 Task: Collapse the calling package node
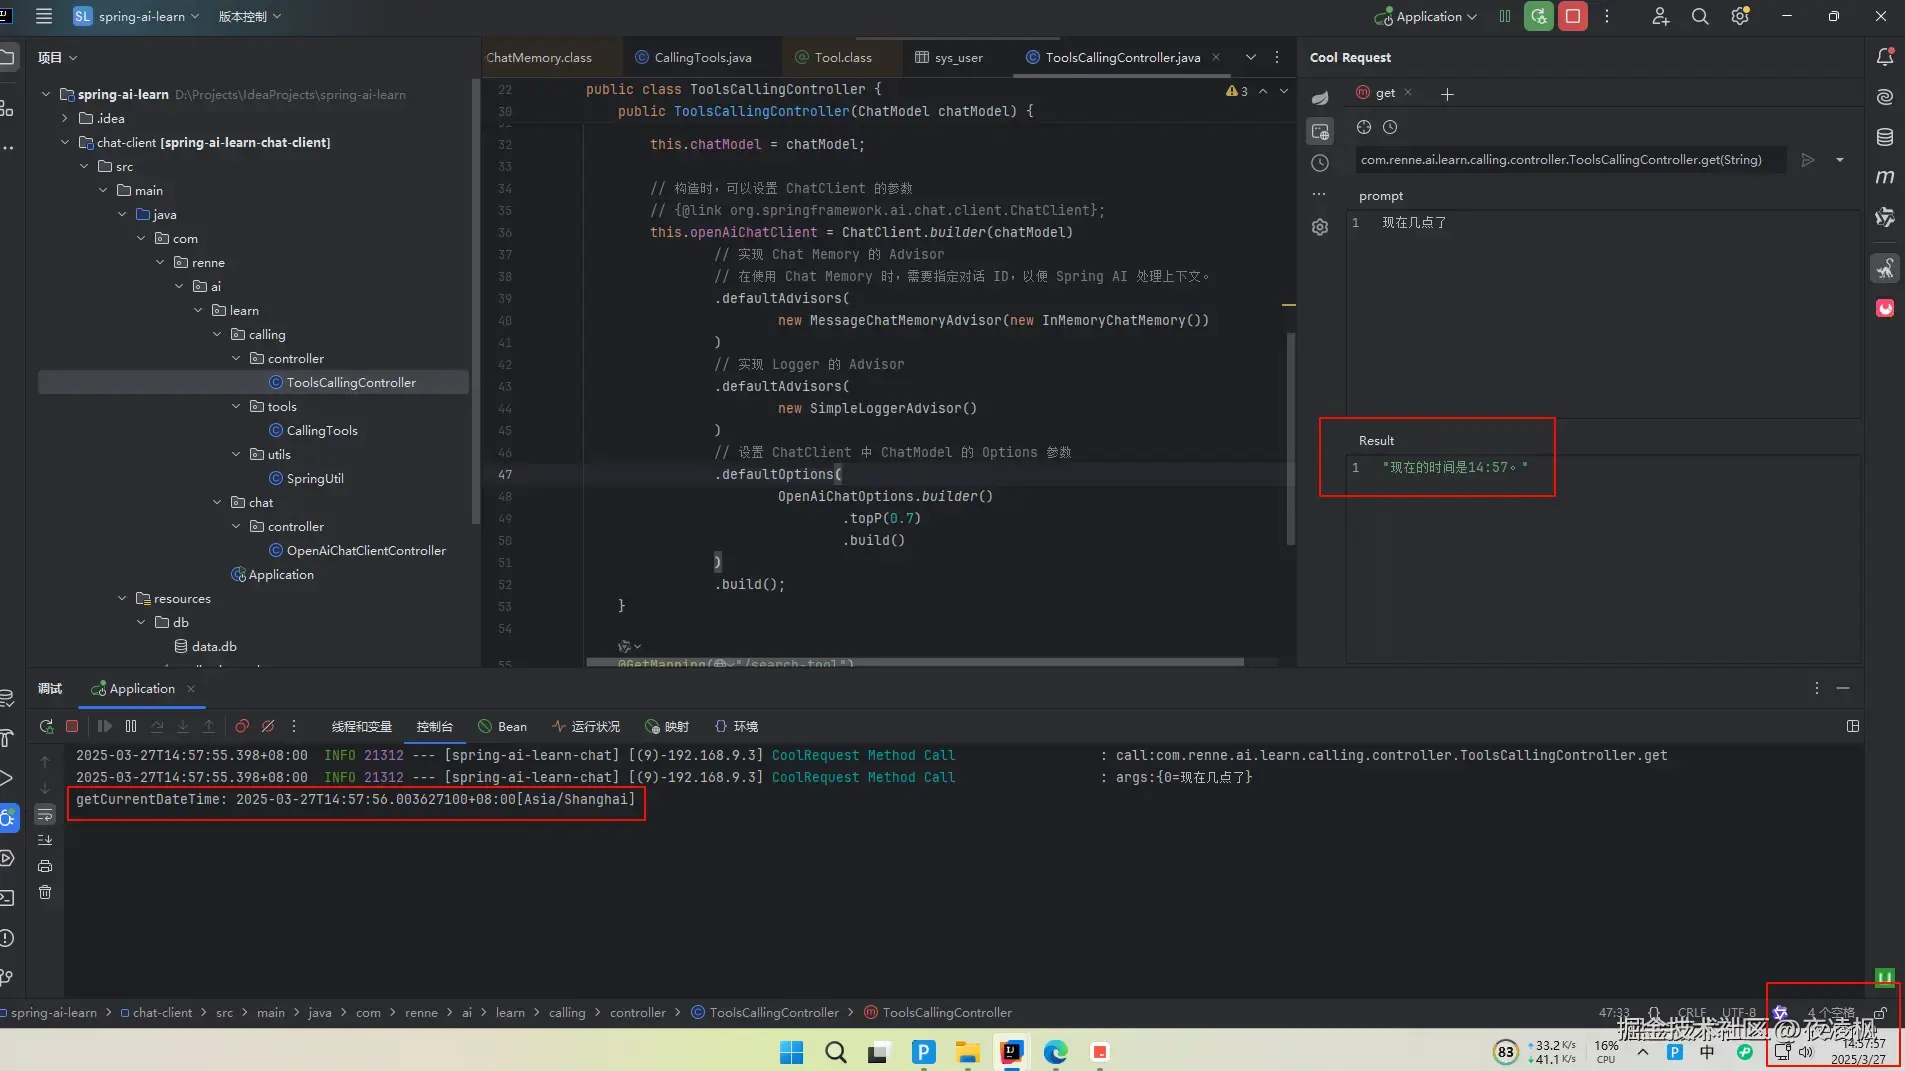217,334
